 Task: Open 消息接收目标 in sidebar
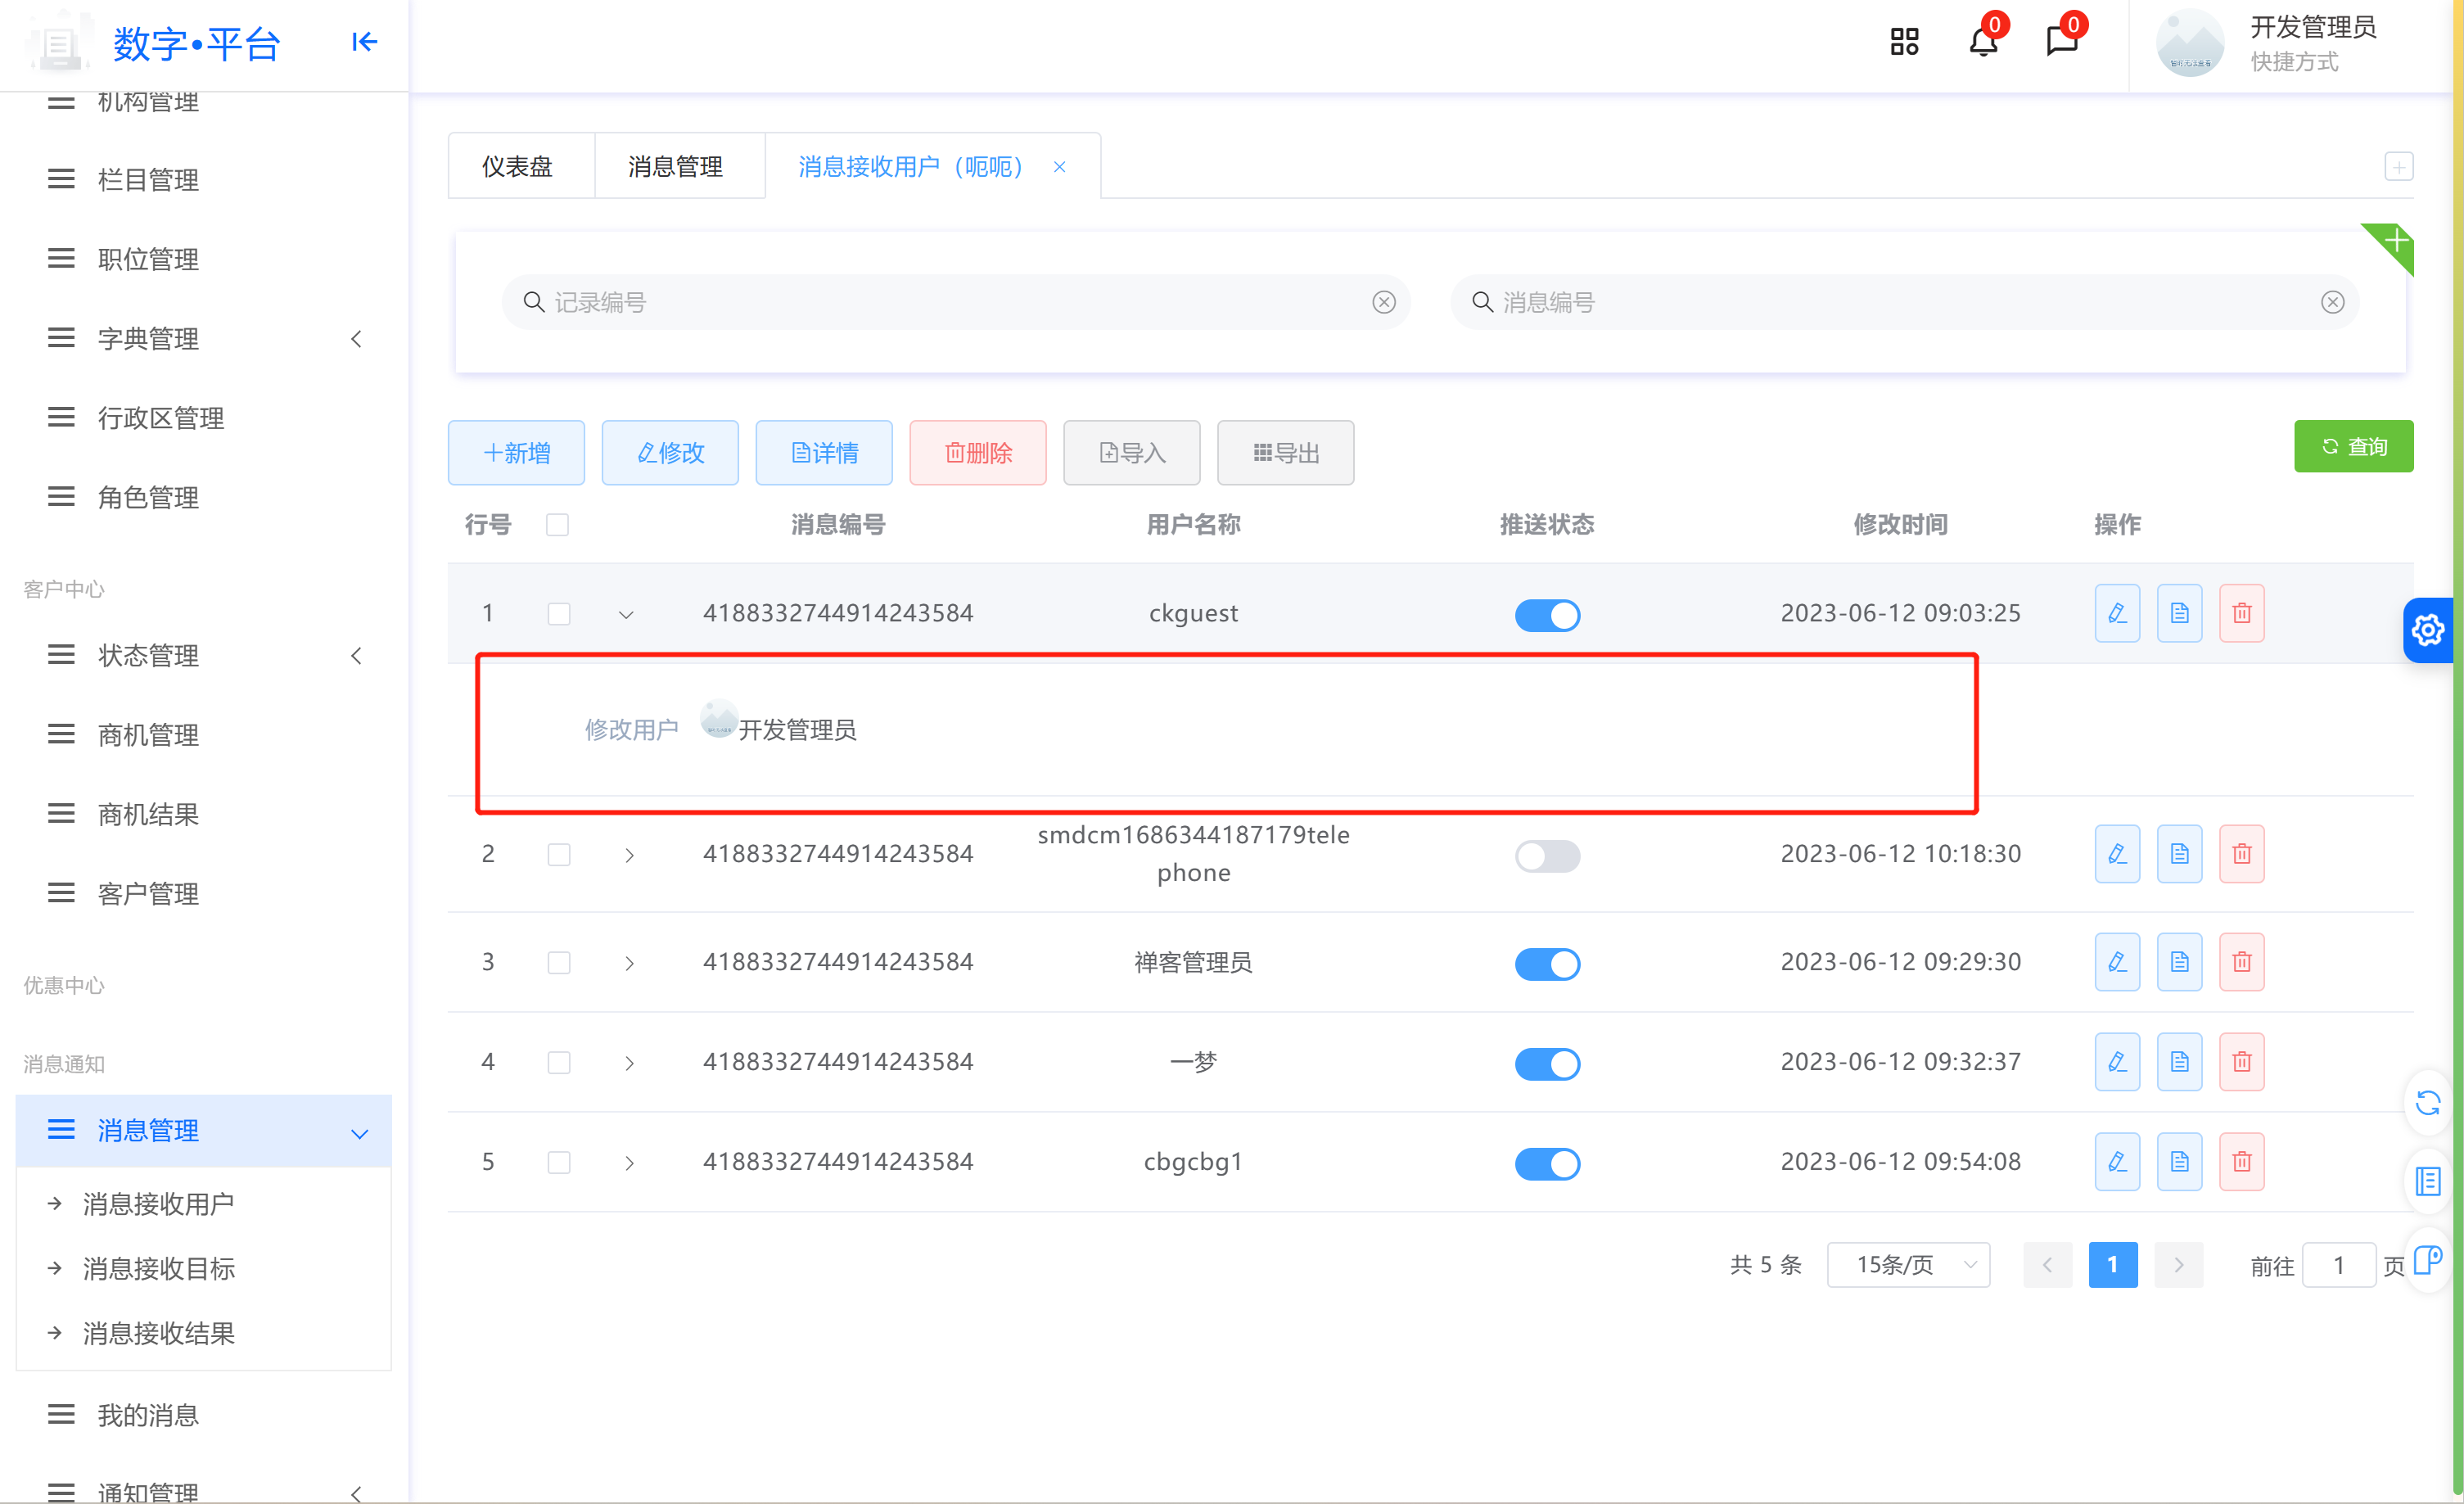point(159,1269)
